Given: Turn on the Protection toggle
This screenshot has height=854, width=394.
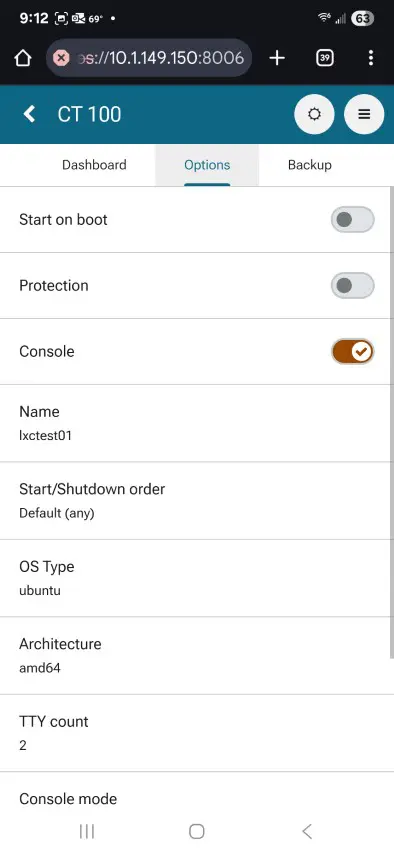Looking at the screenshot, I should point(353,285).
